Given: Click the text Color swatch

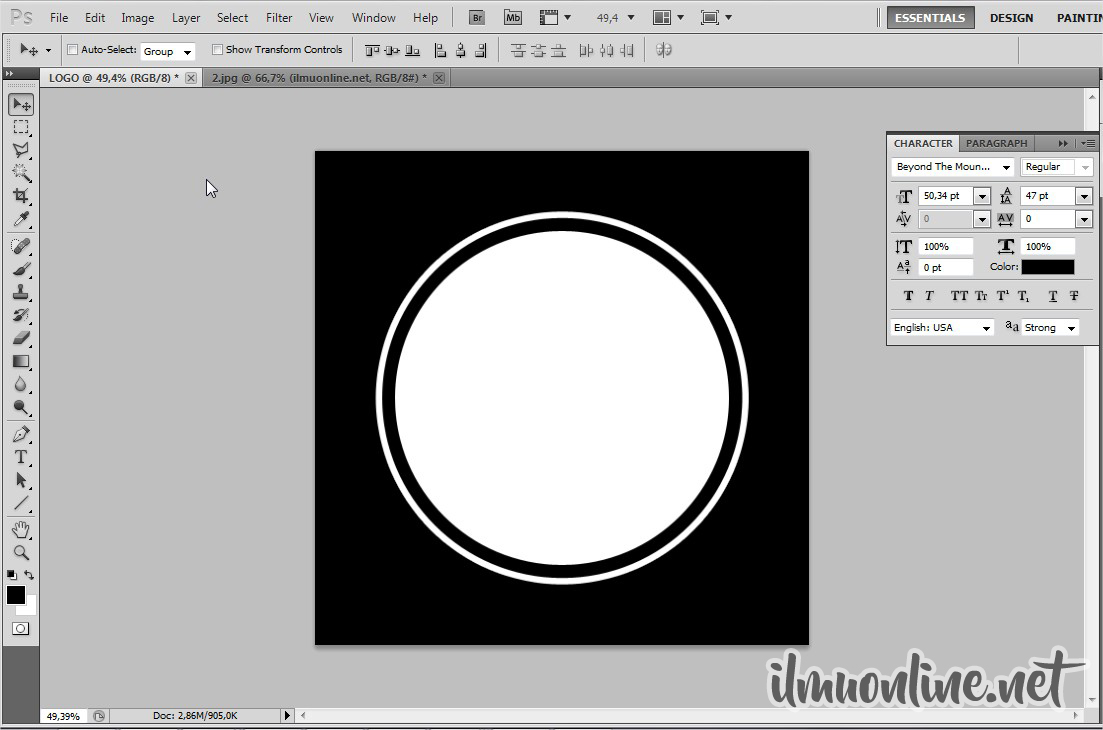Looking at the screenshot, I should coord(1047,267).
